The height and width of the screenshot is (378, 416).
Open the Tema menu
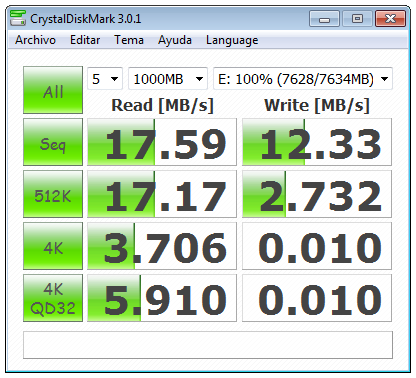tap(129, 40)
